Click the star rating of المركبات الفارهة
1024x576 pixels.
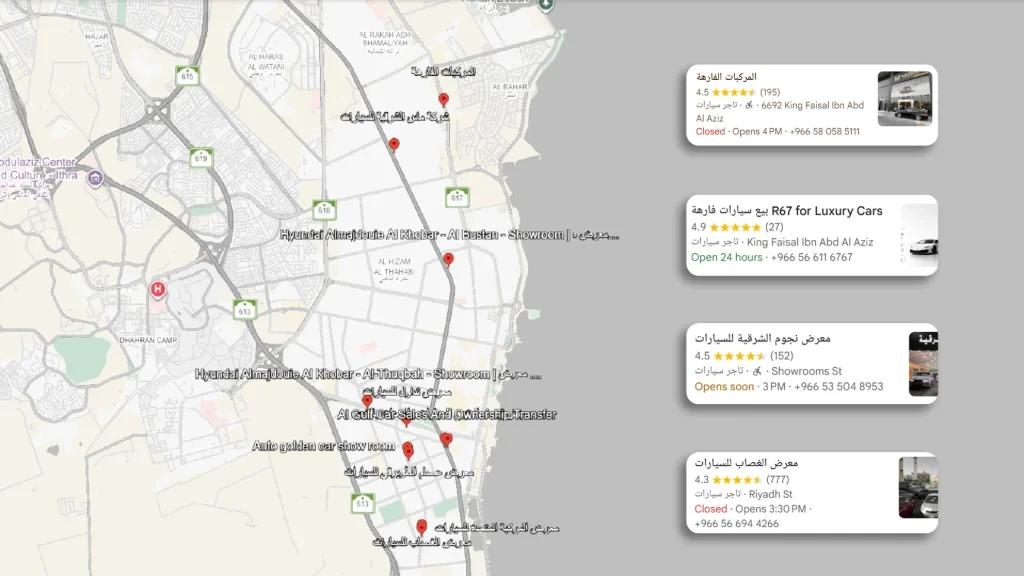pyautogui.click(x=733, y=92)
